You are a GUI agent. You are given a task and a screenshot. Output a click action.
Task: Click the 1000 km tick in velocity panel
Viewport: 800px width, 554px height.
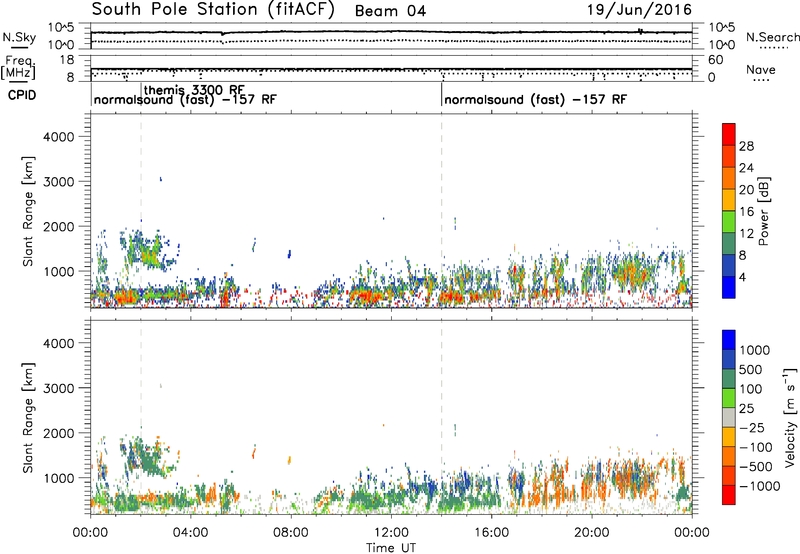click(x=59, y=478)
